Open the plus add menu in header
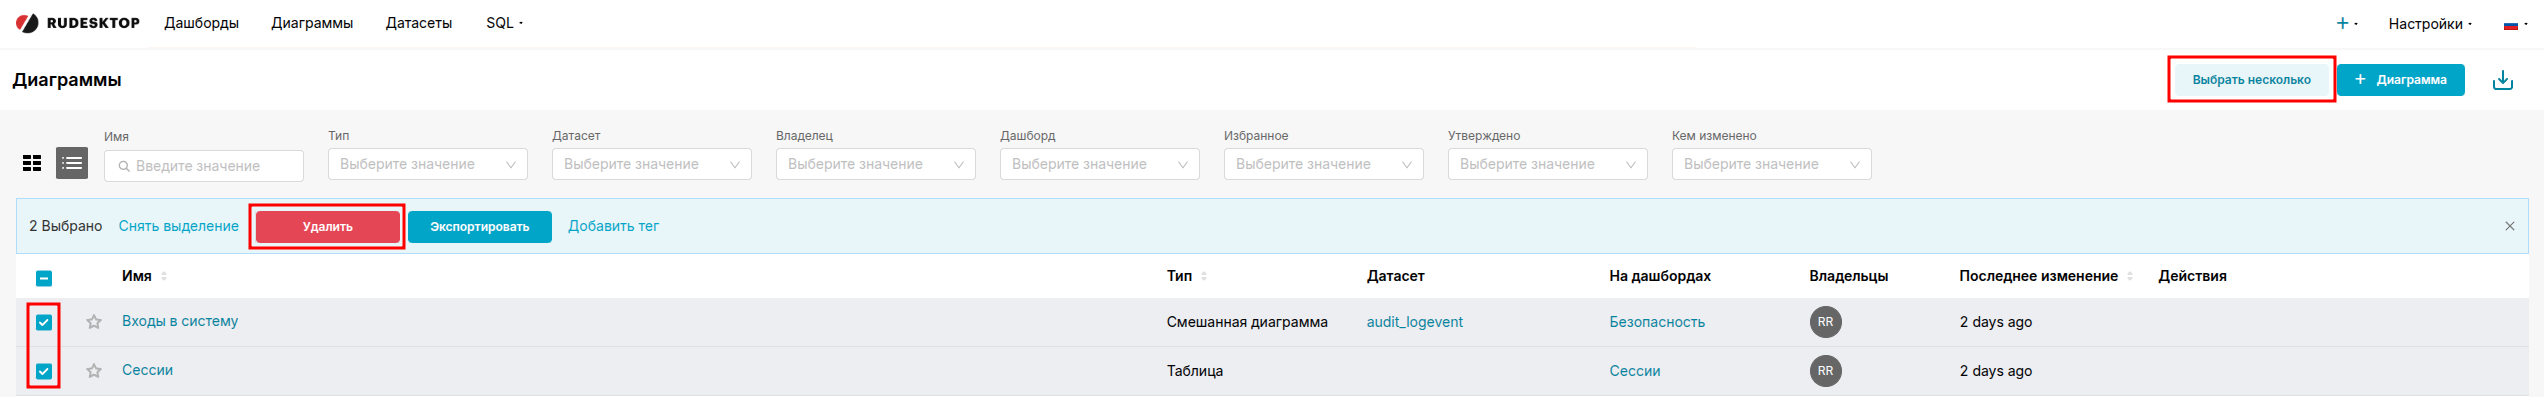The image size is (2544, 397). click(2346, 23)
